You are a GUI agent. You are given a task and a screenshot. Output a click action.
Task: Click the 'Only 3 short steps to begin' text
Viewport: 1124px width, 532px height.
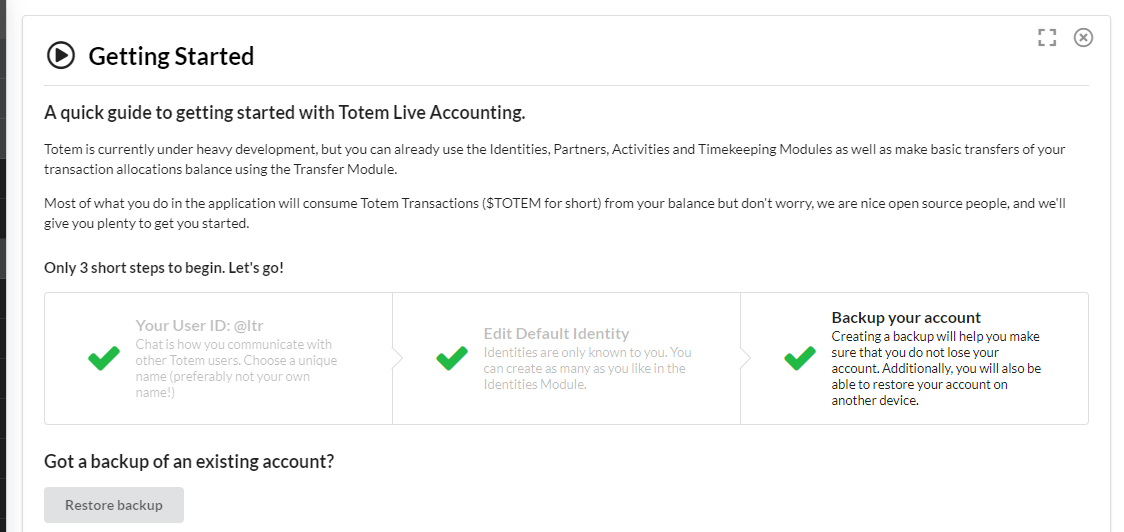click(x=164, y=268)
